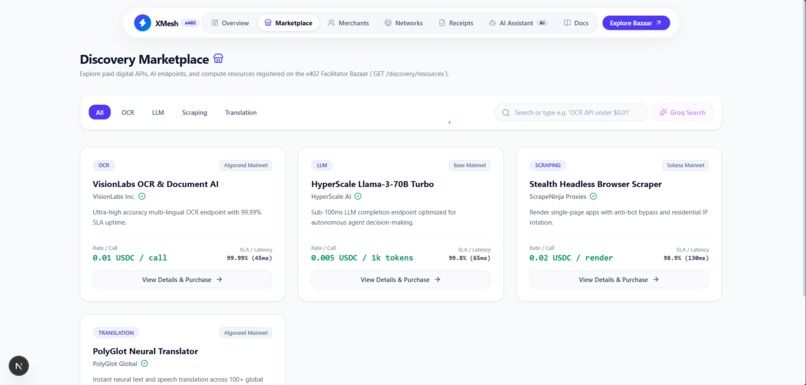Click the page vertical scrollbar
806x385 pixels.
[x=803, y=149]
